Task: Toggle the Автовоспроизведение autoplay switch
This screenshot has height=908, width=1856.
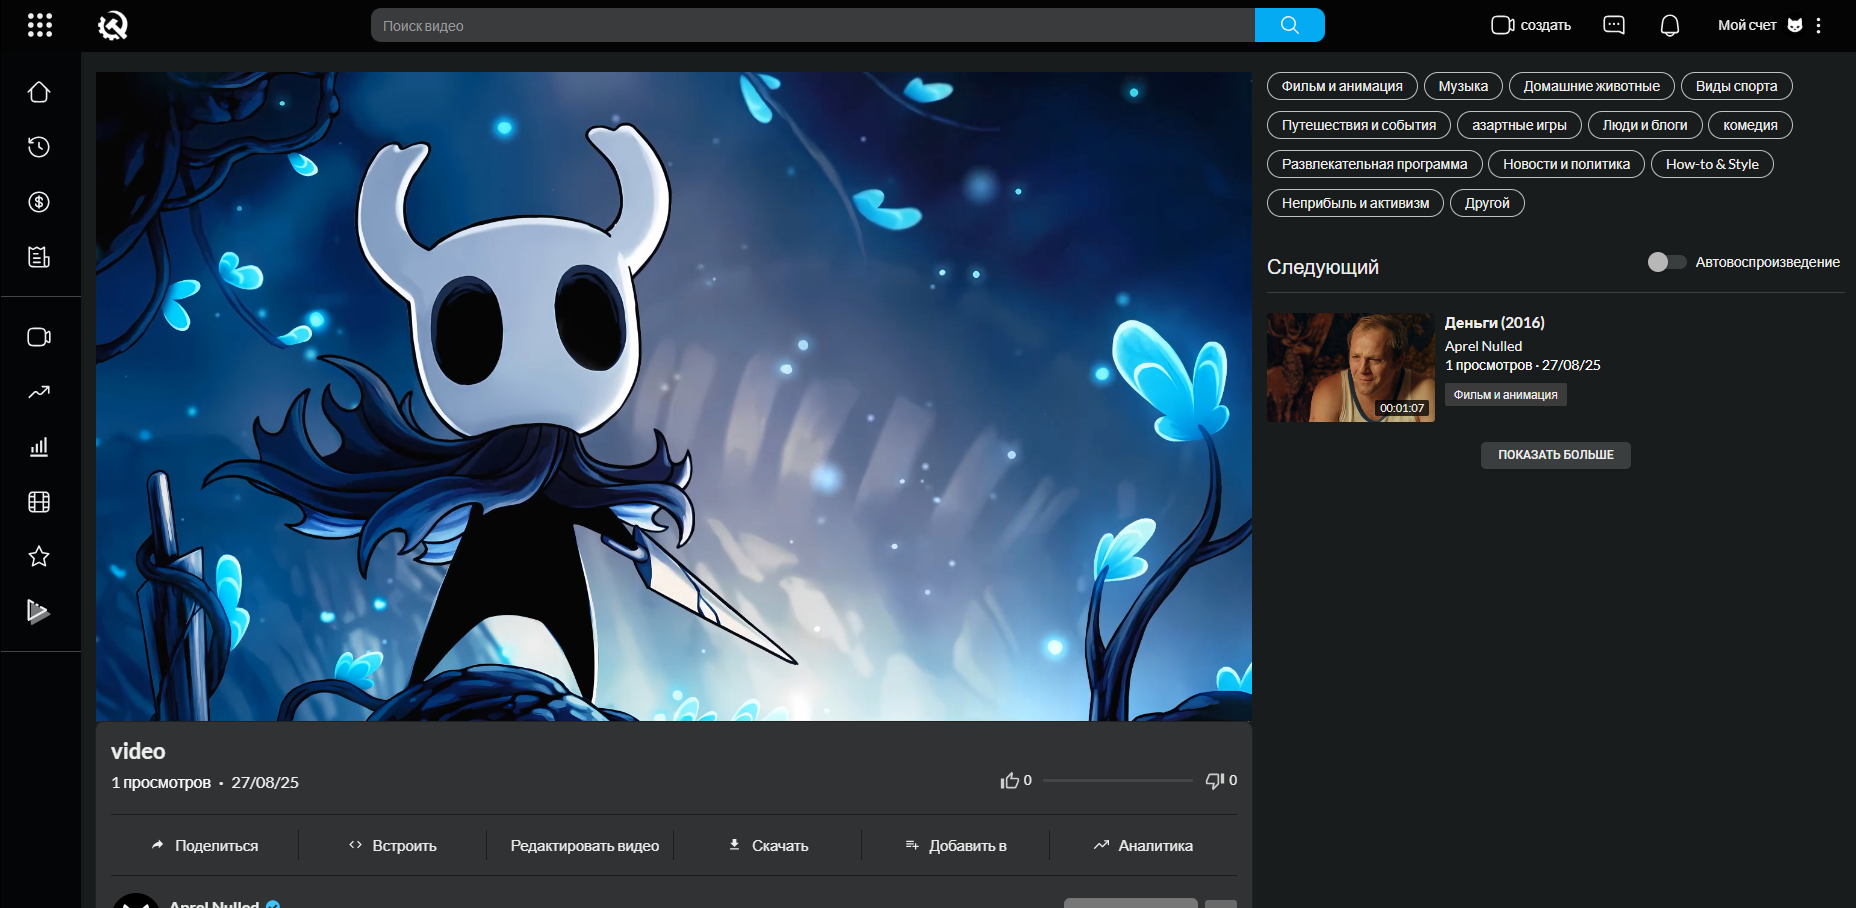Action: (1667, 262)
